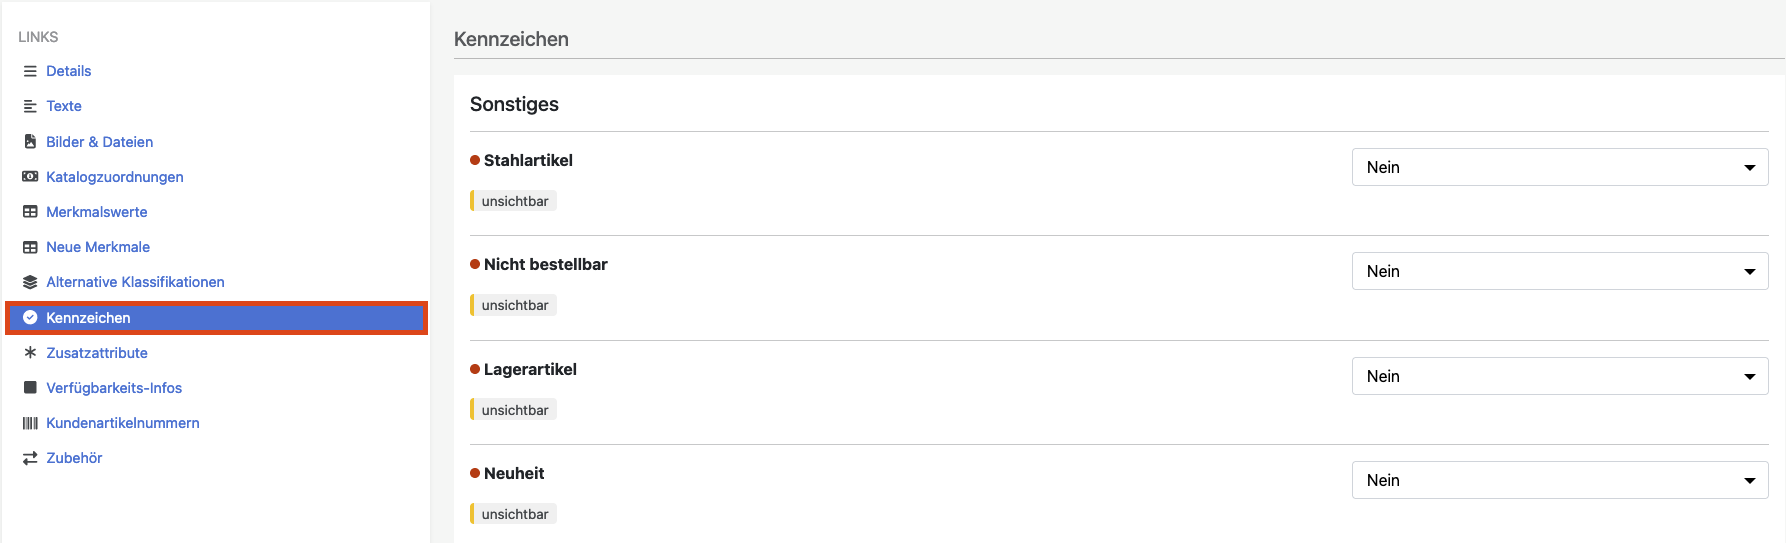Open the Katalogzuordnungen link
The image size is (1786, 543).
click(x=115, y=177)
